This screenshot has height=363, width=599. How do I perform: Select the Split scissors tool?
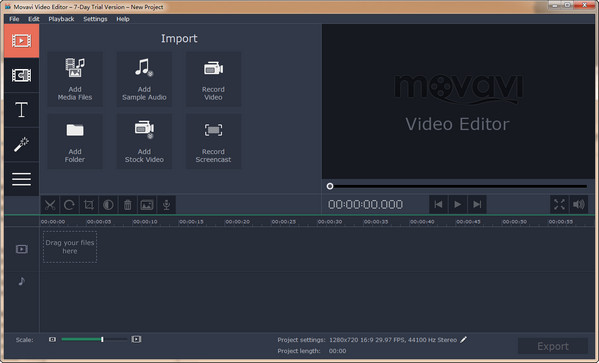[x=50, y=205]
